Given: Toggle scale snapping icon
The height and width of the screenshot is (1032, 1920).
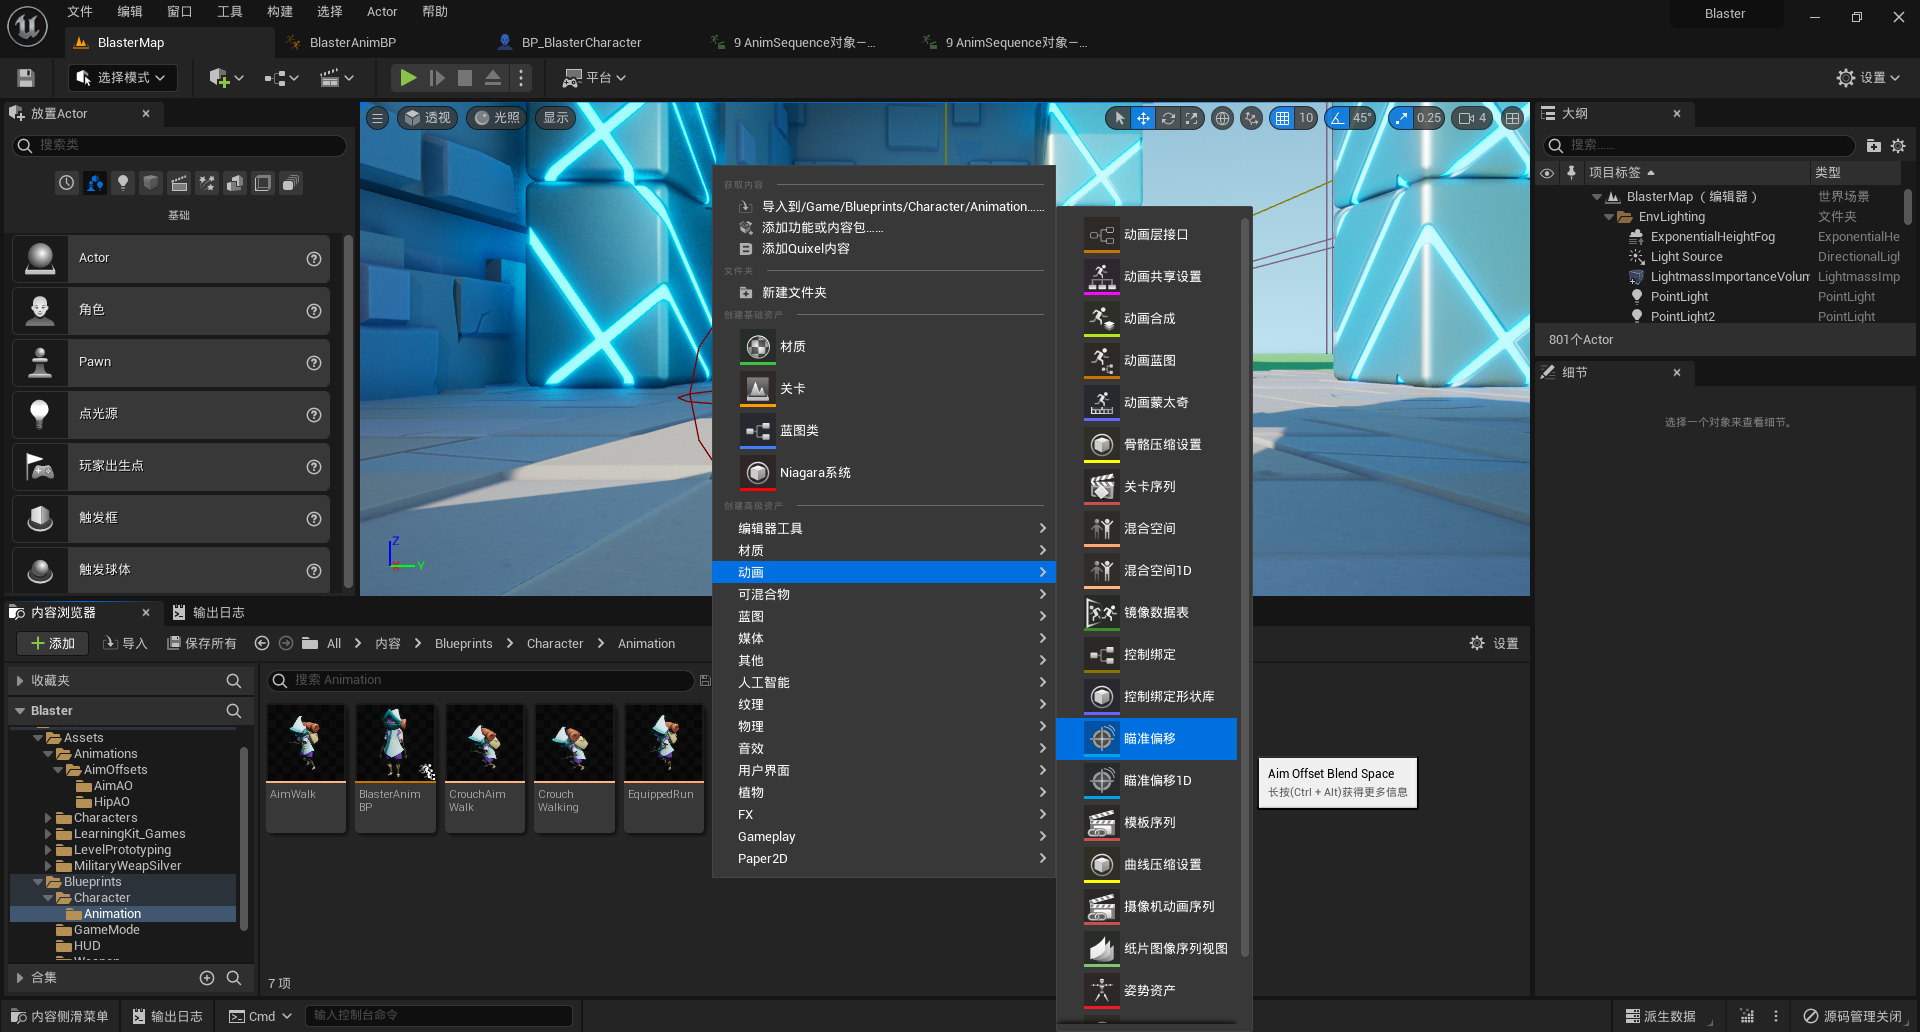Looking at the screenshot, I should (x=1401, y=118).
